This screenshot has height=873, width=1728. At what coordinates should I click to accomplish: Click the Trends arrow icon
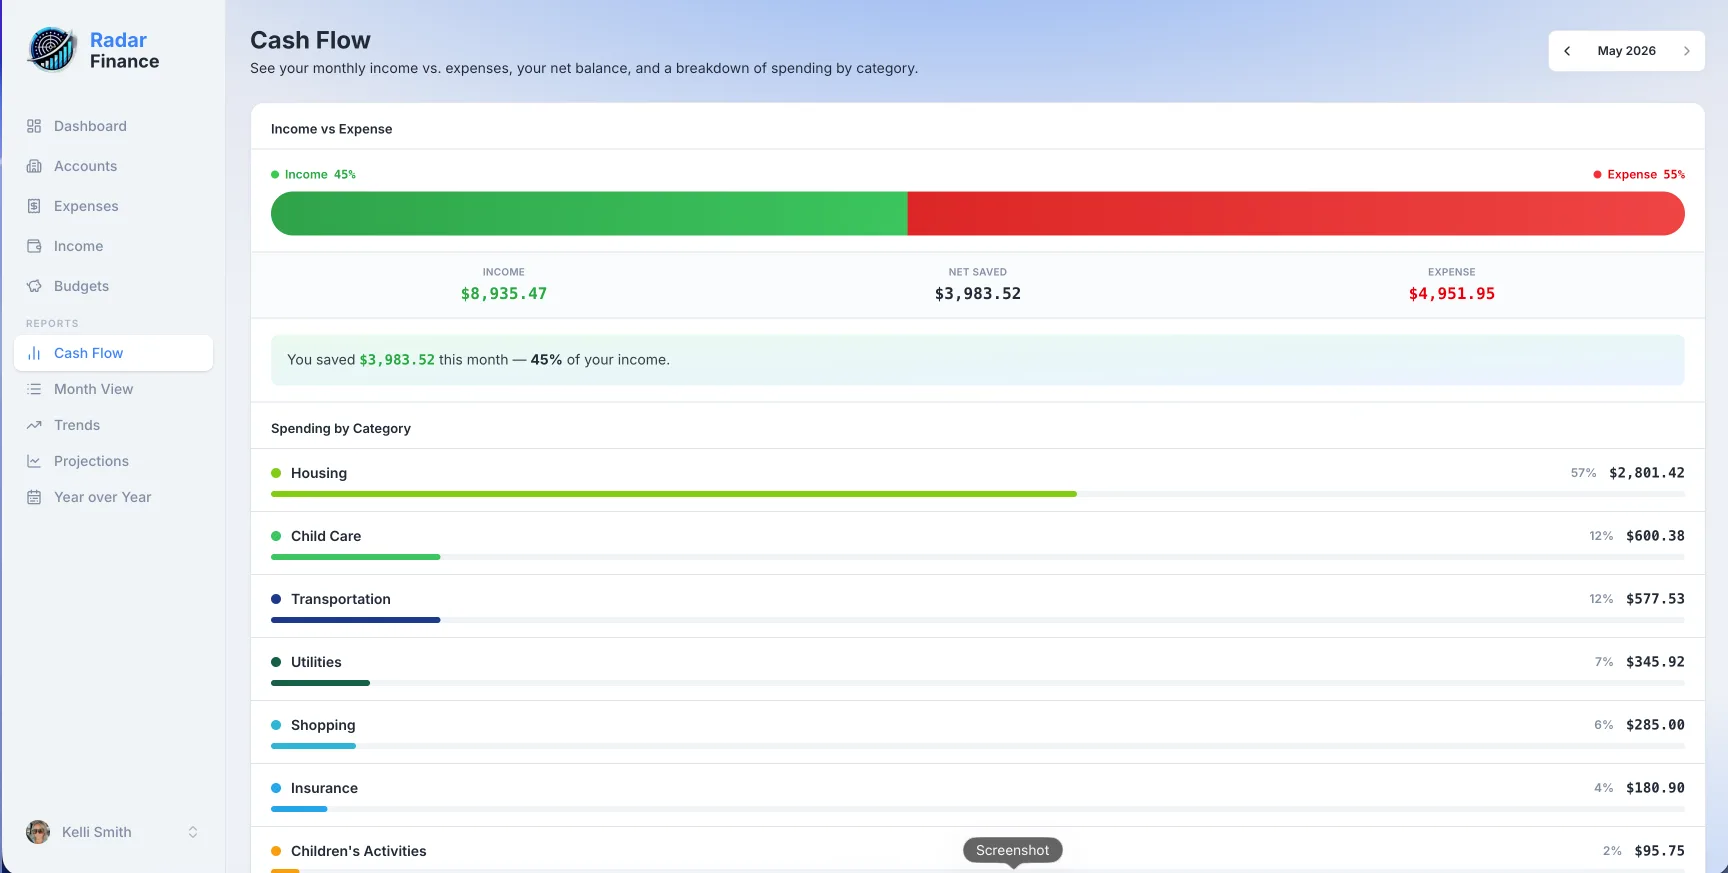[34, 425]
